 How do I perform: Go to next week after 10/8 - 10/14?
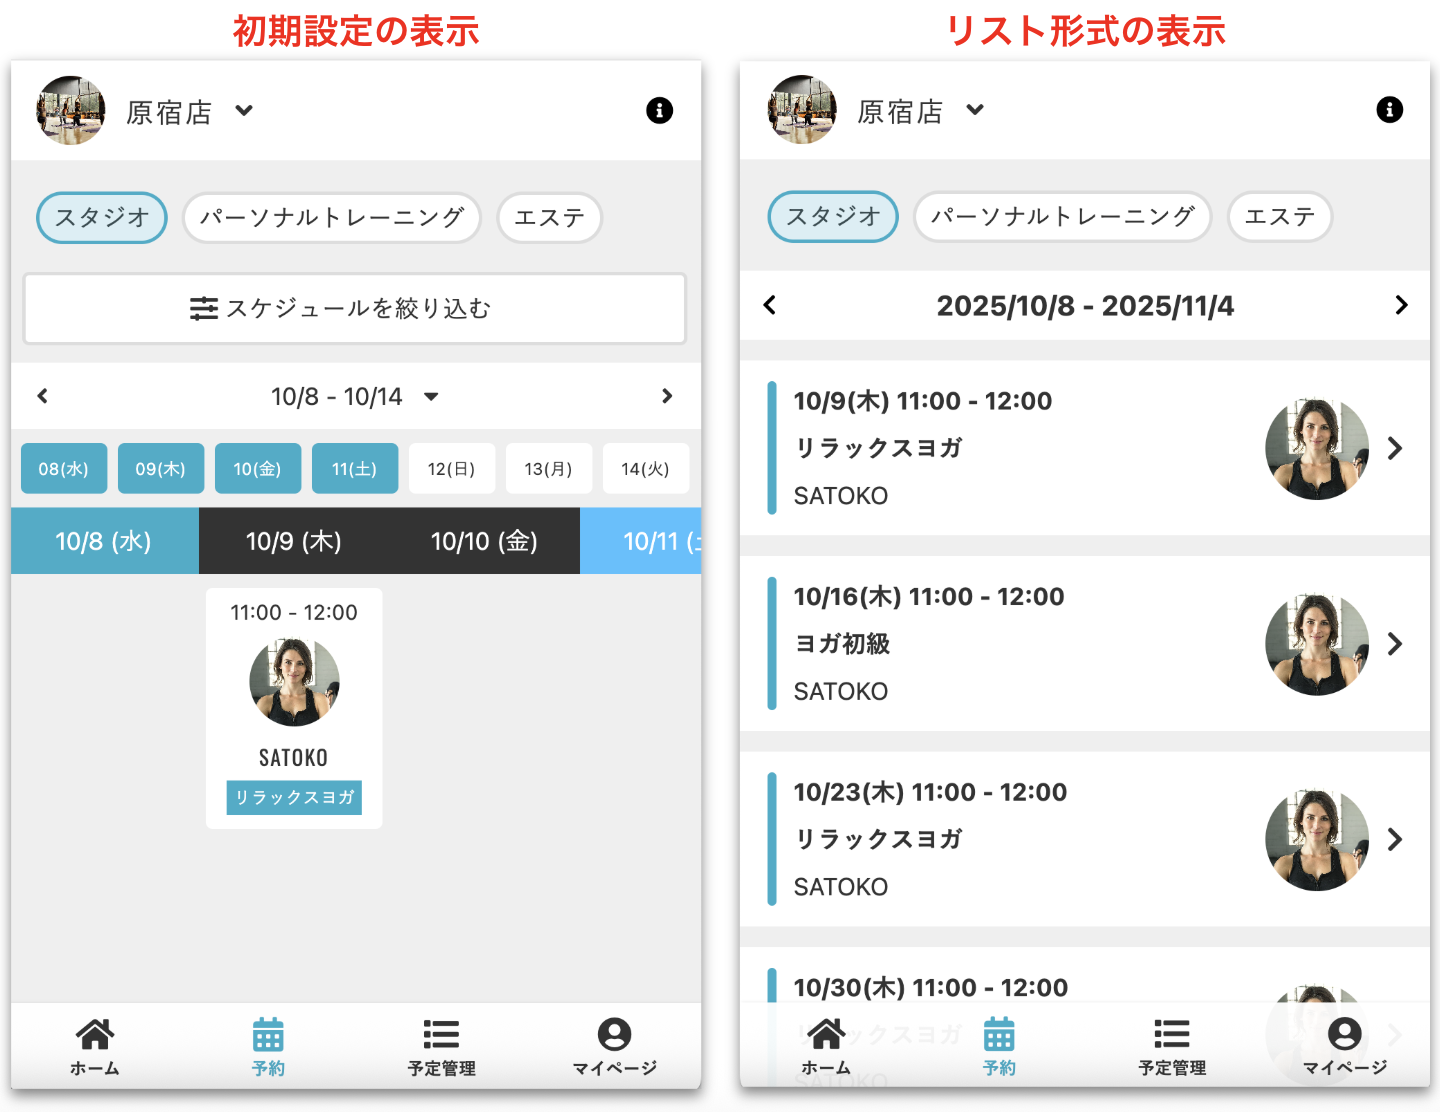667,396
